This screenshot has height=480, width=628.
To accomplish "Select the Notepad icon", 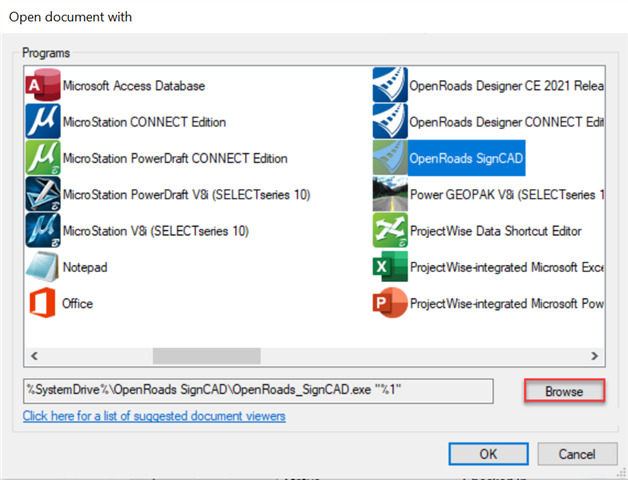I will 43,267.
